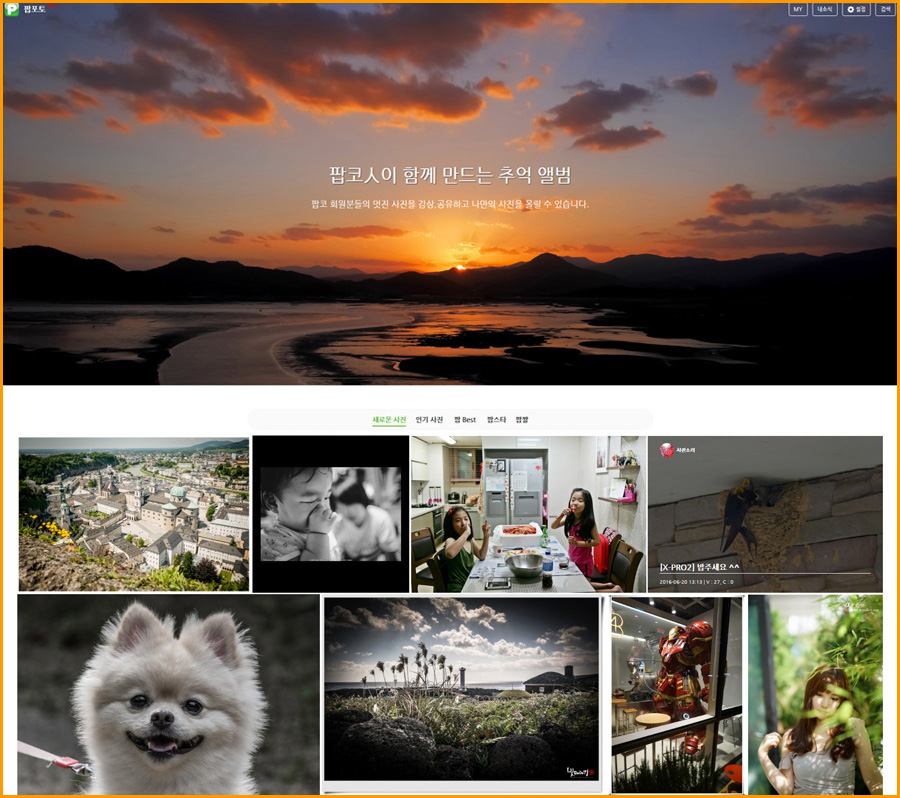Open the Salzburg cityscape photo thumbnail

133,514
